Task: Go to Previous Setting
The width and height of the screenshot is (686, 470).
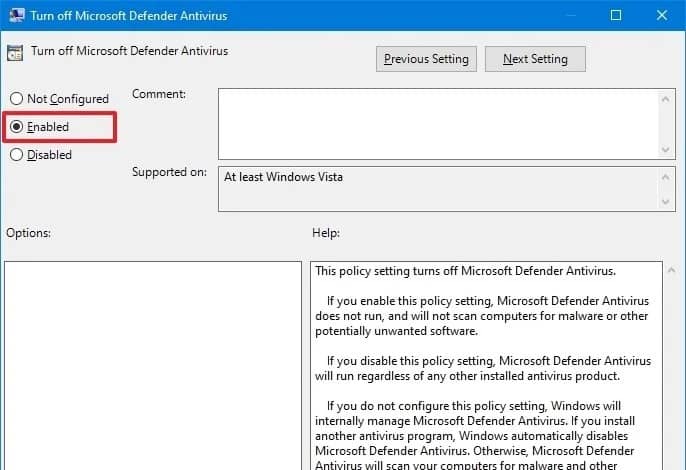Action: point(426,59)
